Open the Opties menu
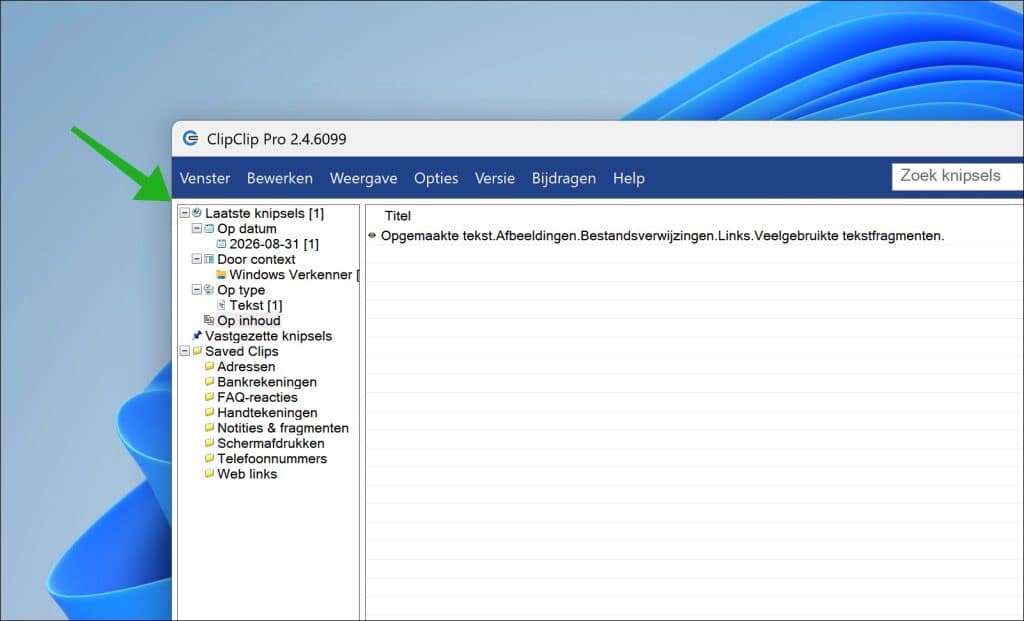The height and width of the screenshot is (621, 1024). (x=436, y=178)
